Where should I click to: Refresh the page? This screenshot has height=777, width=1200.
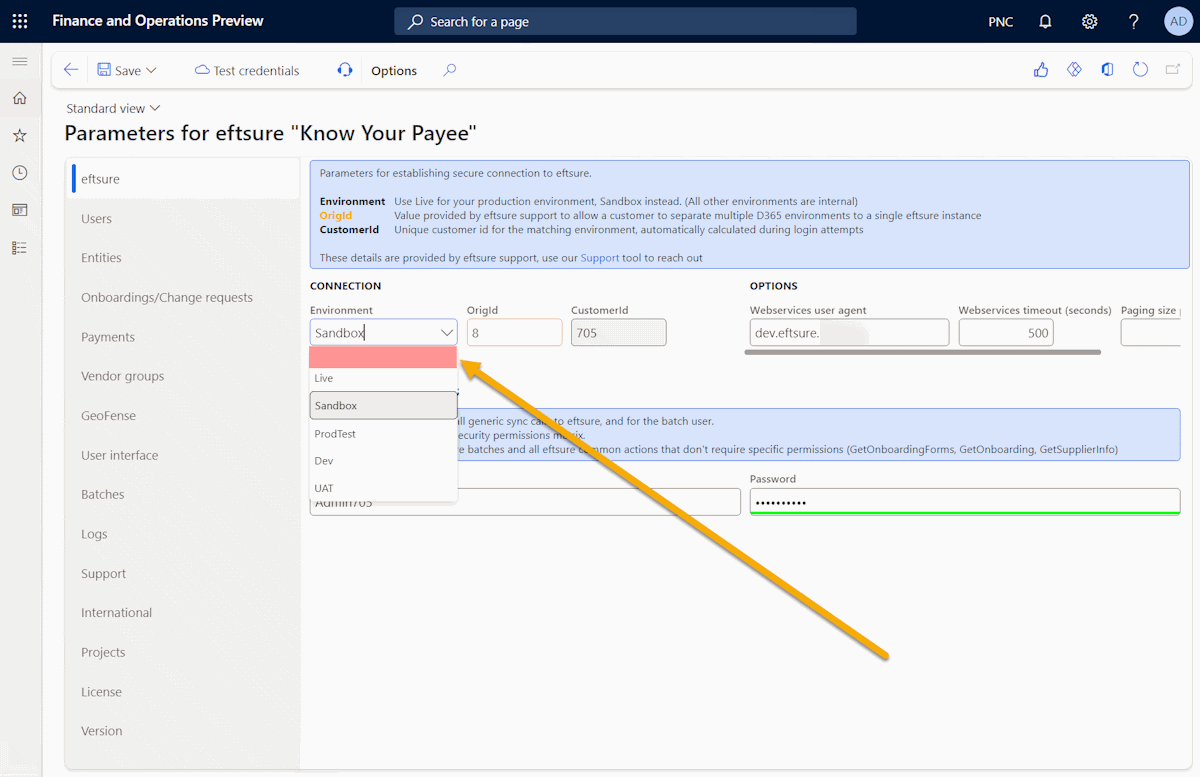[1140, 70]
